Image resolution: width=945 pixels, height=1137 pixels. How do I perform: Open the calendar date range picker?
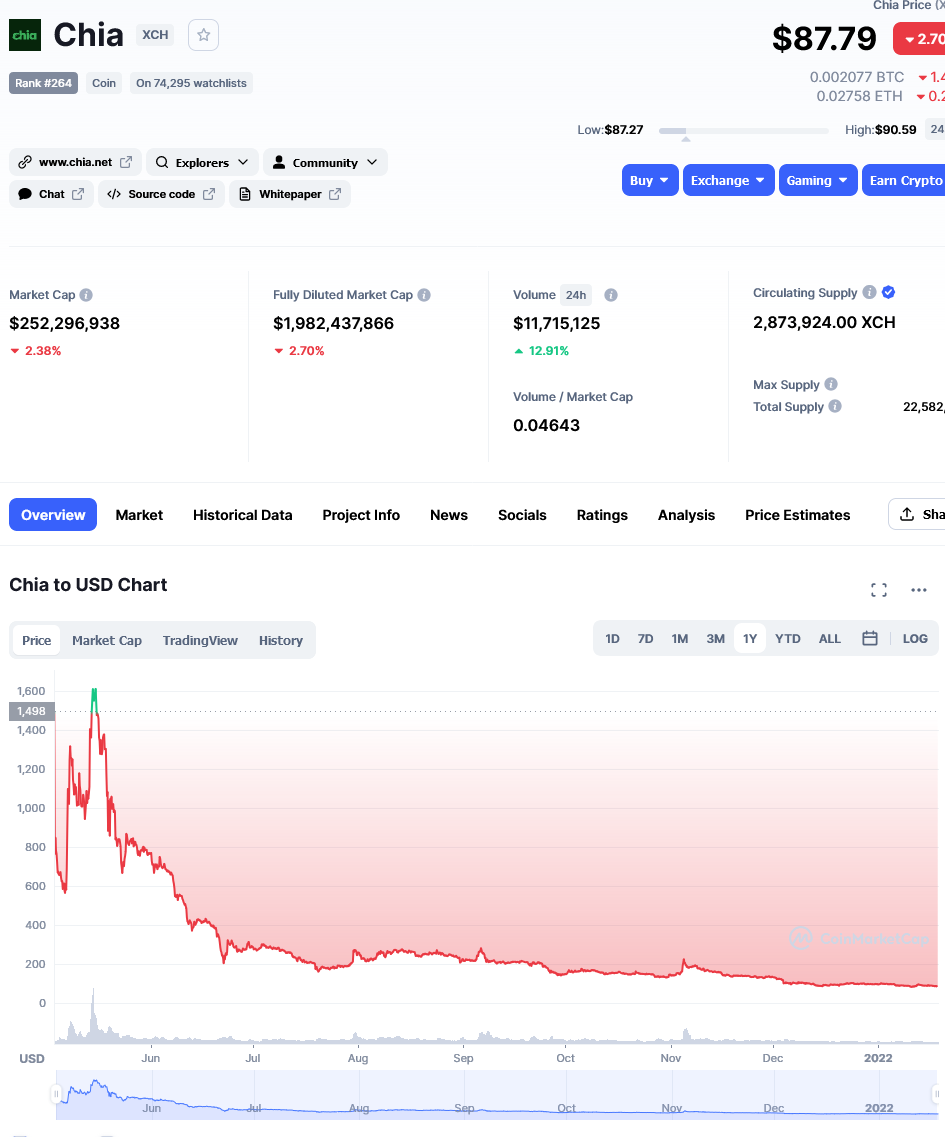(870, 639)
